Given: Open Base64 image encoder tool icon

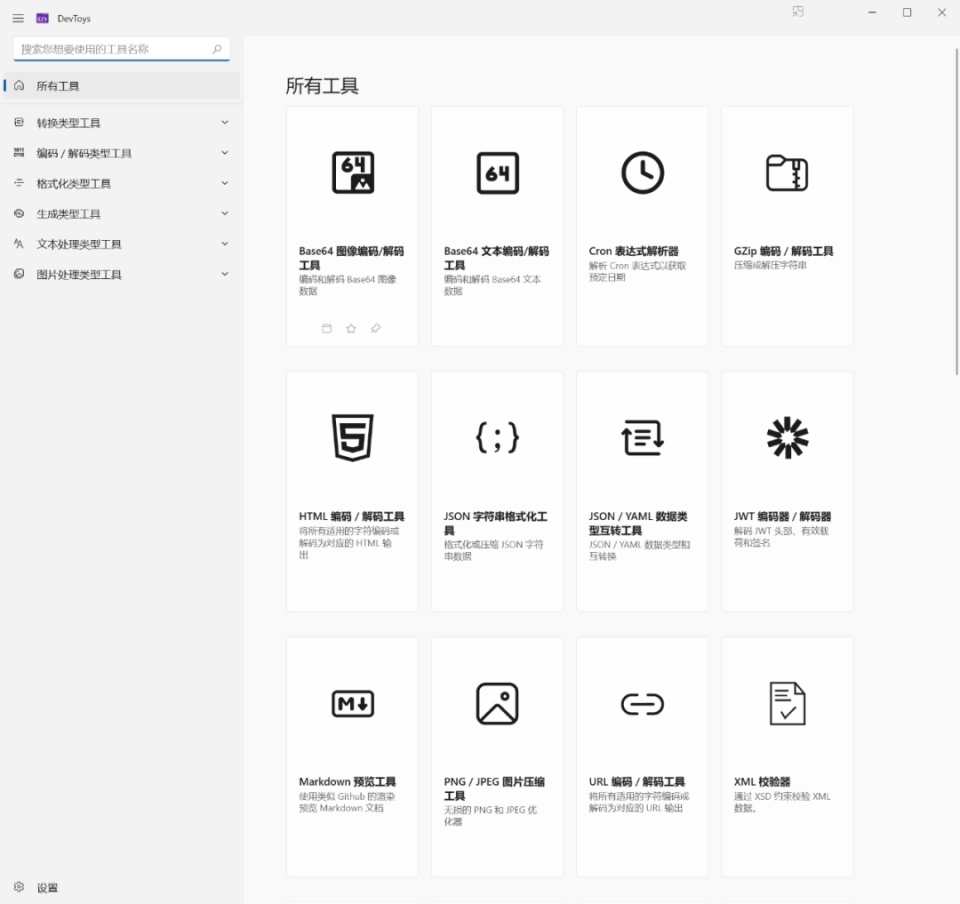Looking at the screenshot, I should click(x=353, y=173).
